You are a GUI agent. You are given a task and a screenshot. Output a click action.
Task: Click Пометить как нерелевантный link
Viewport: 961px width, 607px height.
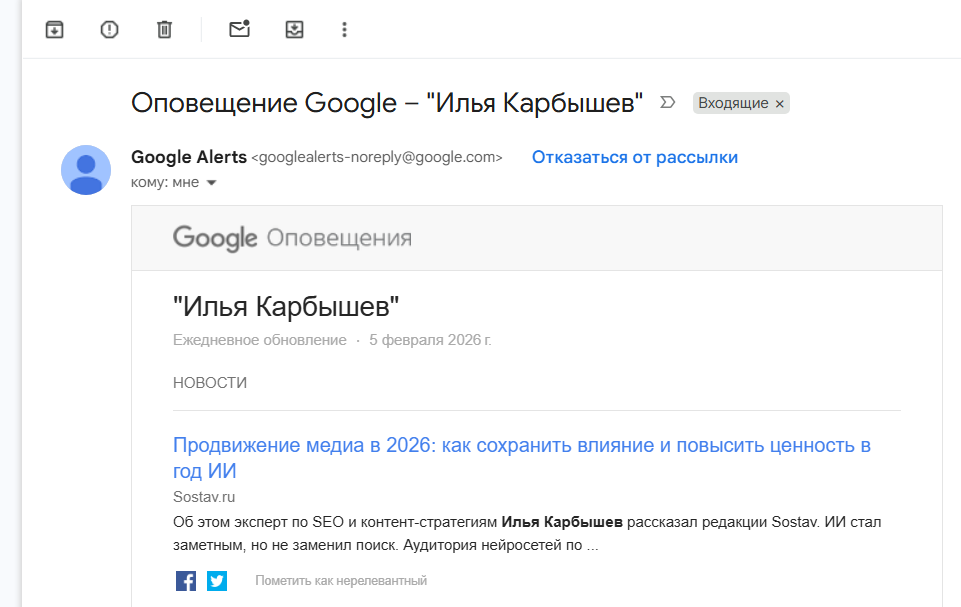341,581
